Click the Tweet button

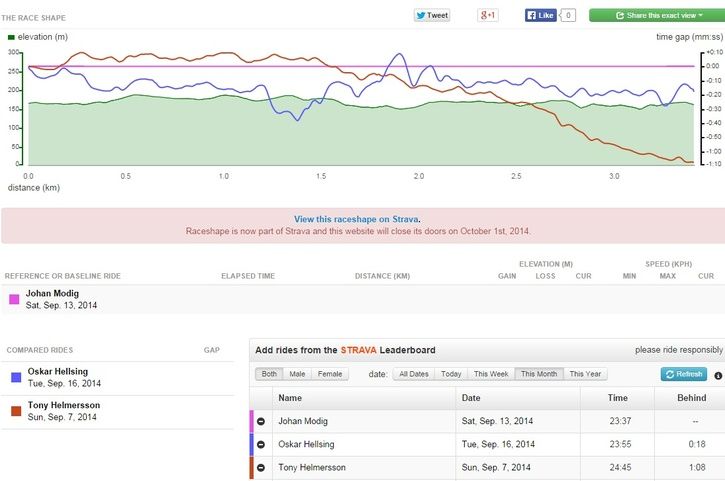(432, 15)
